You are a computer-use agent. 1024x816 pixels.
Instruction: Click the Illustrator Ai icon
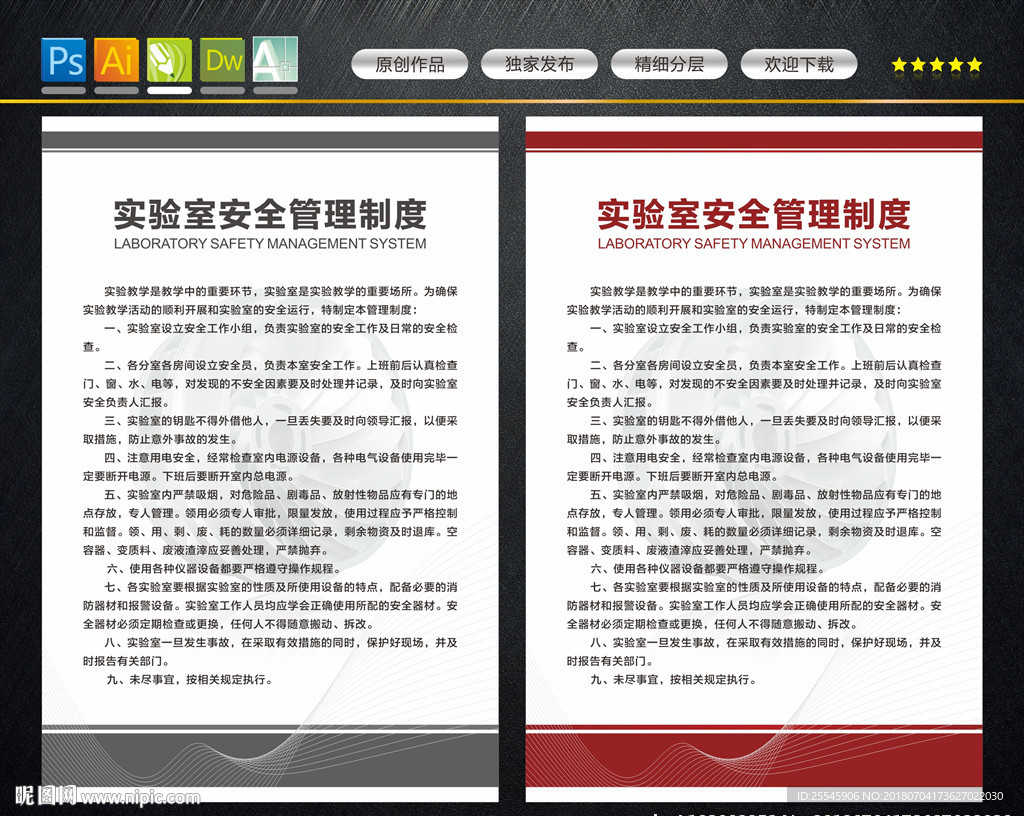[116, 59]
